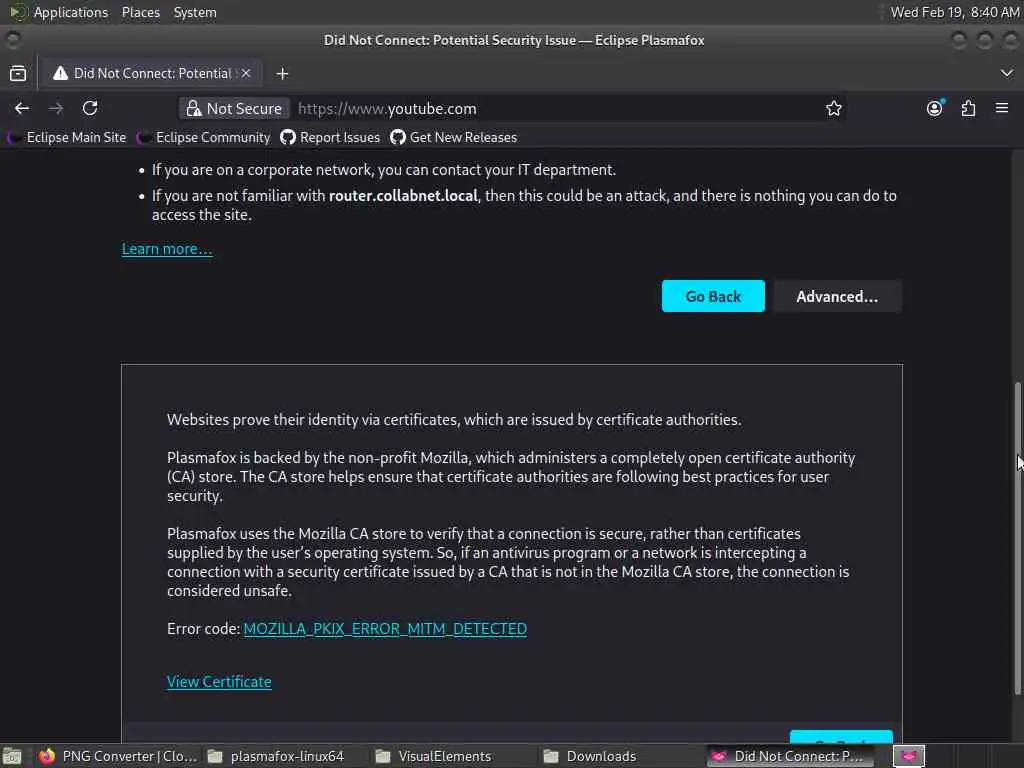The height and width of the screenshot is (768, 1024).
Task: Open the System menu
Action: [x=195, y=12]
